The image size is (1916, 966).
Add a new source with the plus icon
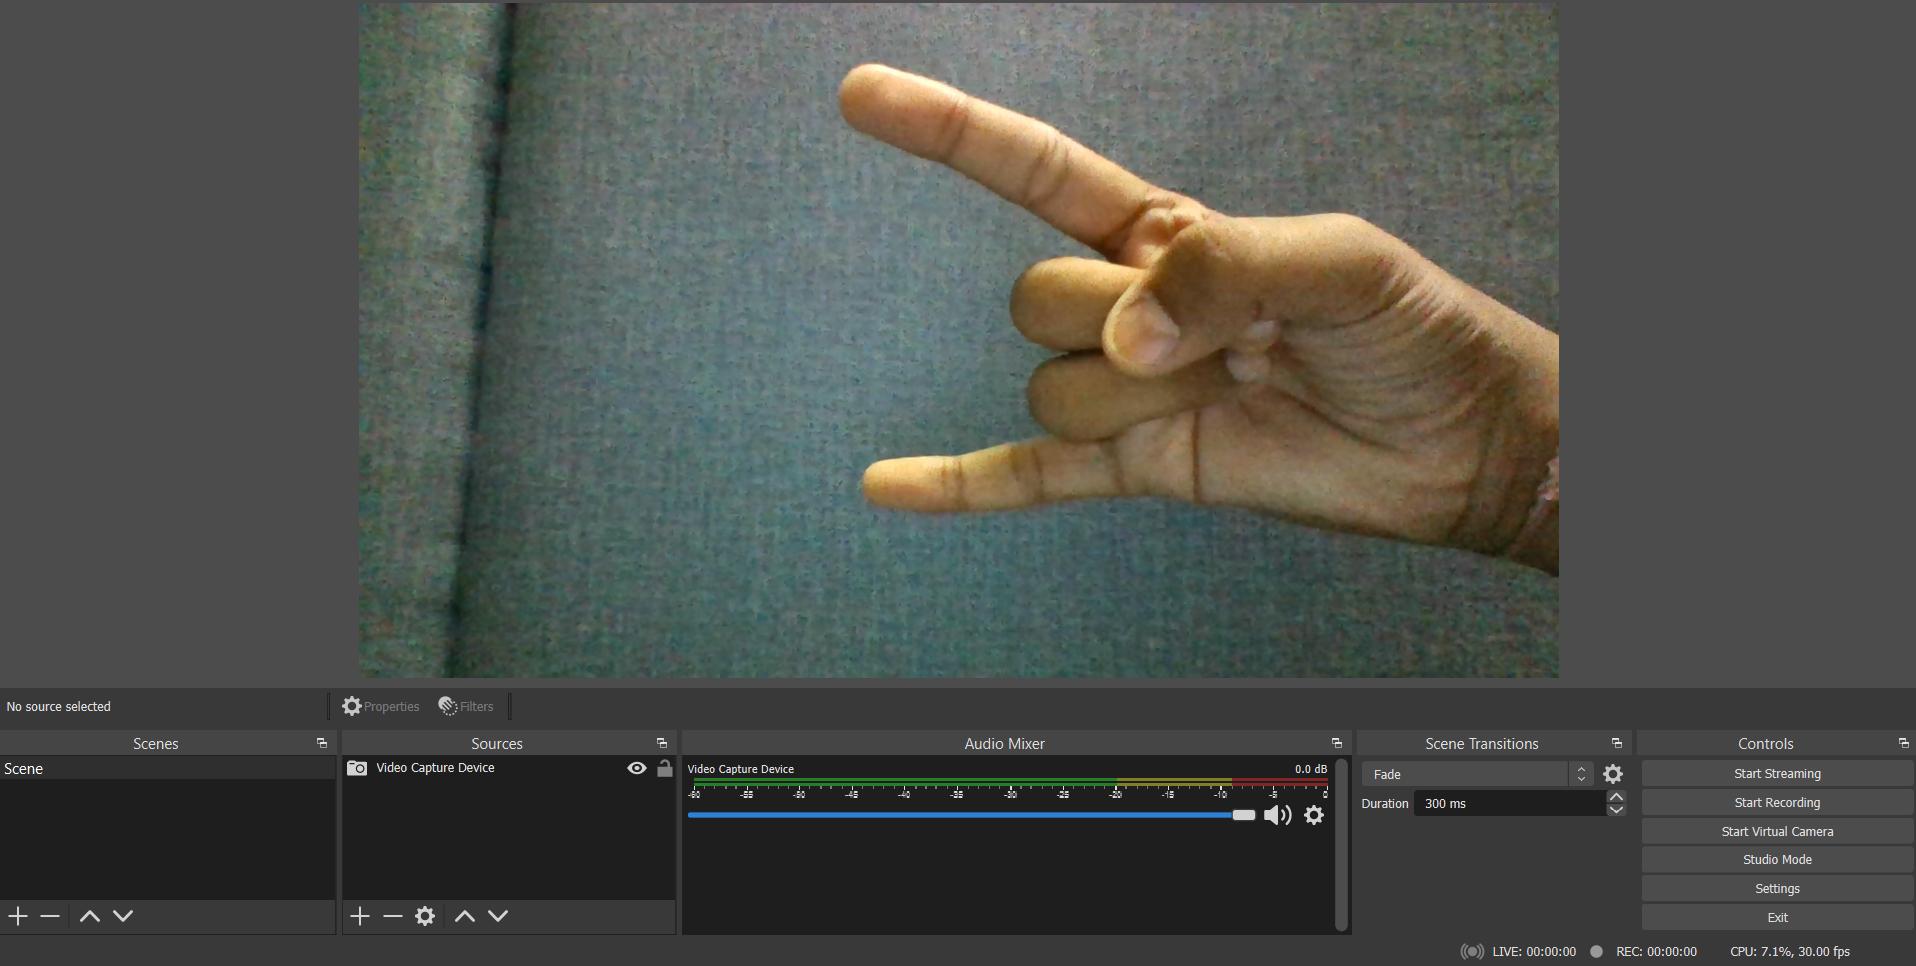pyautogui.click(x=359, y=915)
